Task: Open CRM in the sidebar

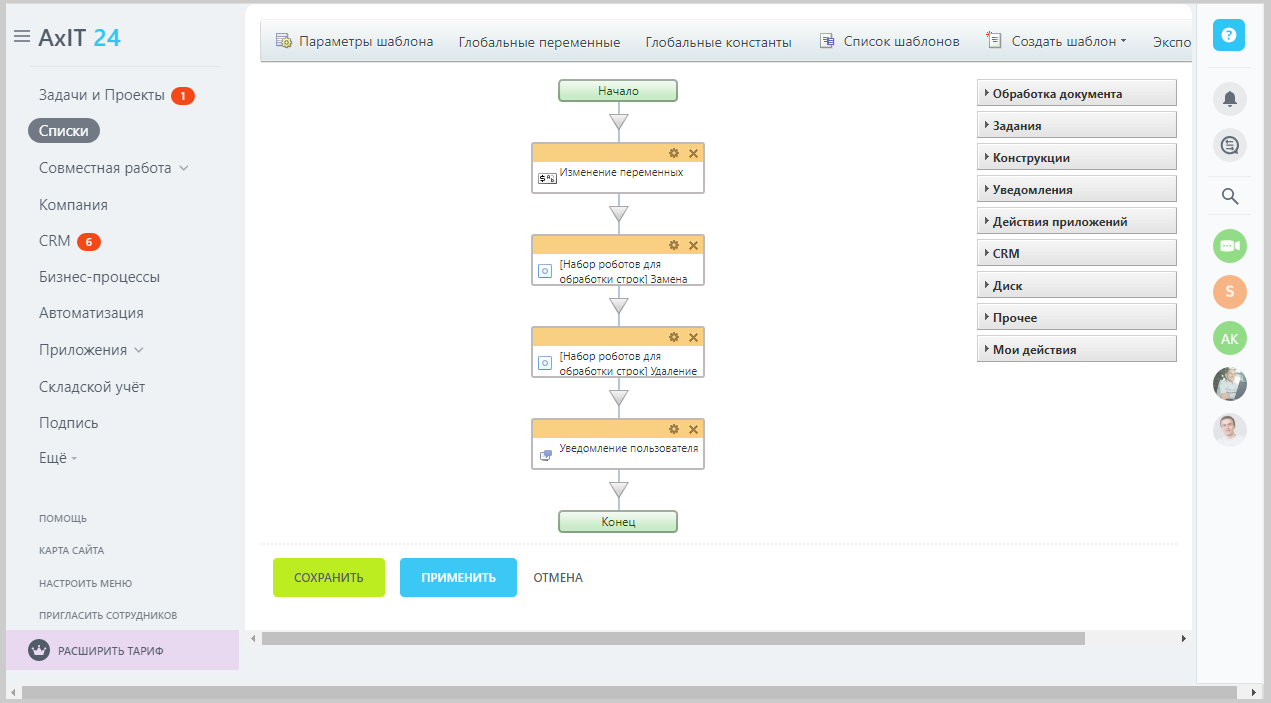Action: (x=55, y=241)
